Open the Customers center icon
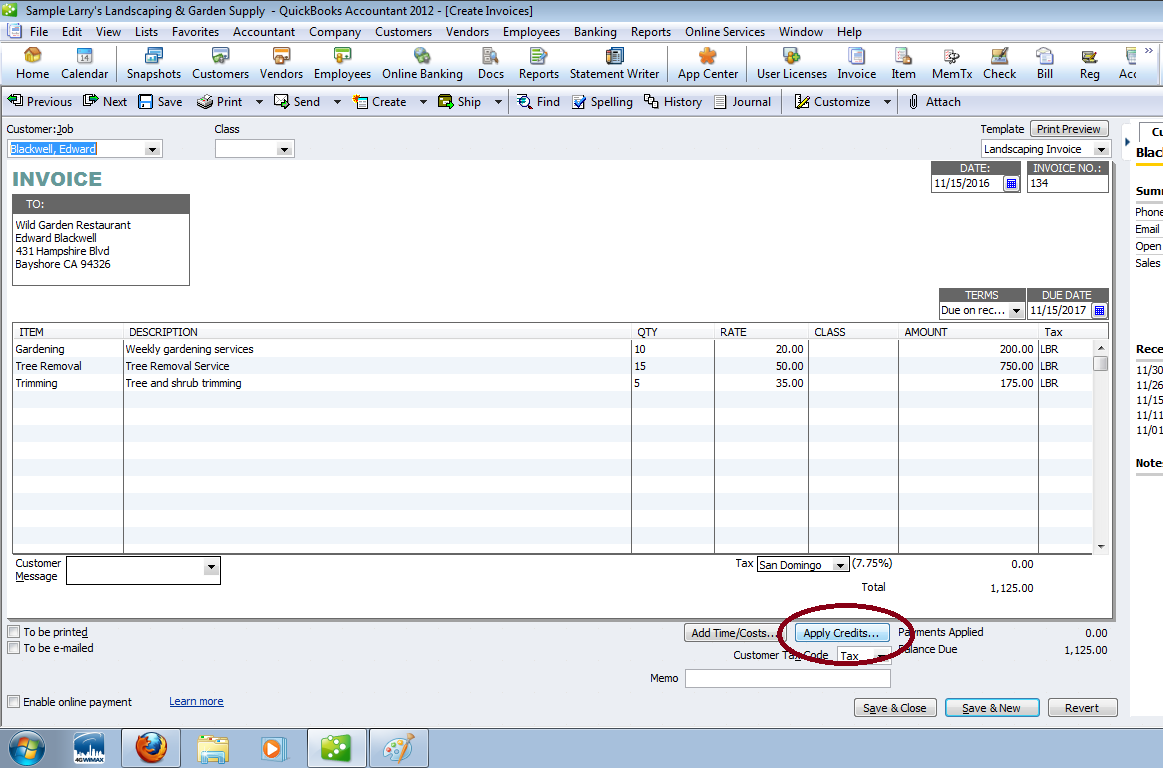Viewport: 1163px width, 768px height. [x=220, y=64]
